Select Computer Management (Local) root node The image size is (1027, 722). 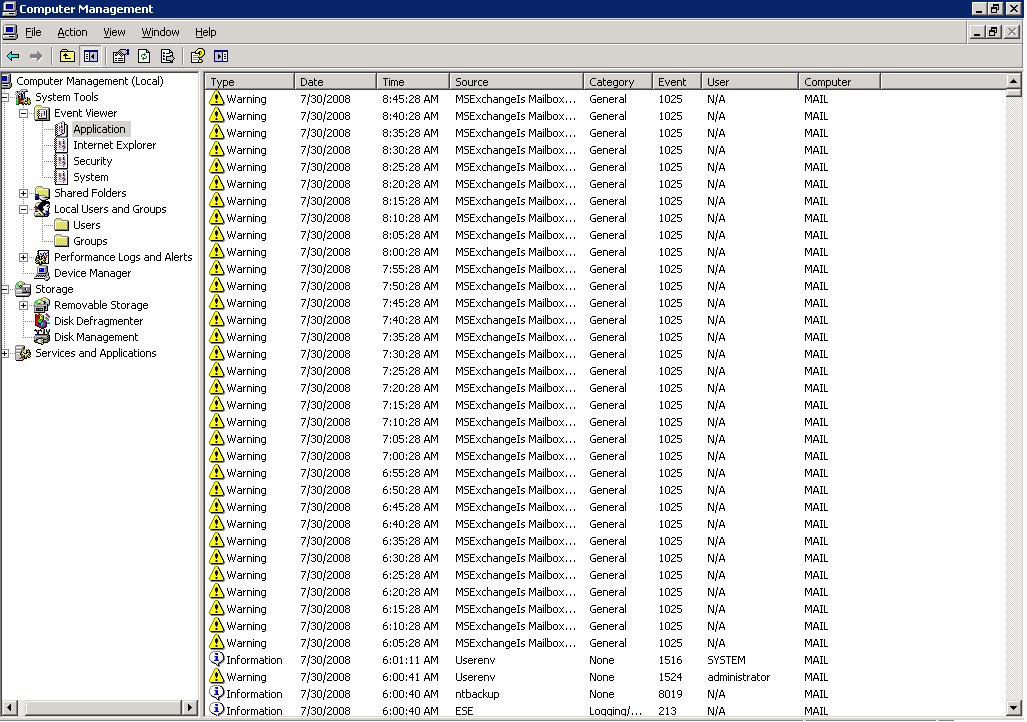pos(90,81)
